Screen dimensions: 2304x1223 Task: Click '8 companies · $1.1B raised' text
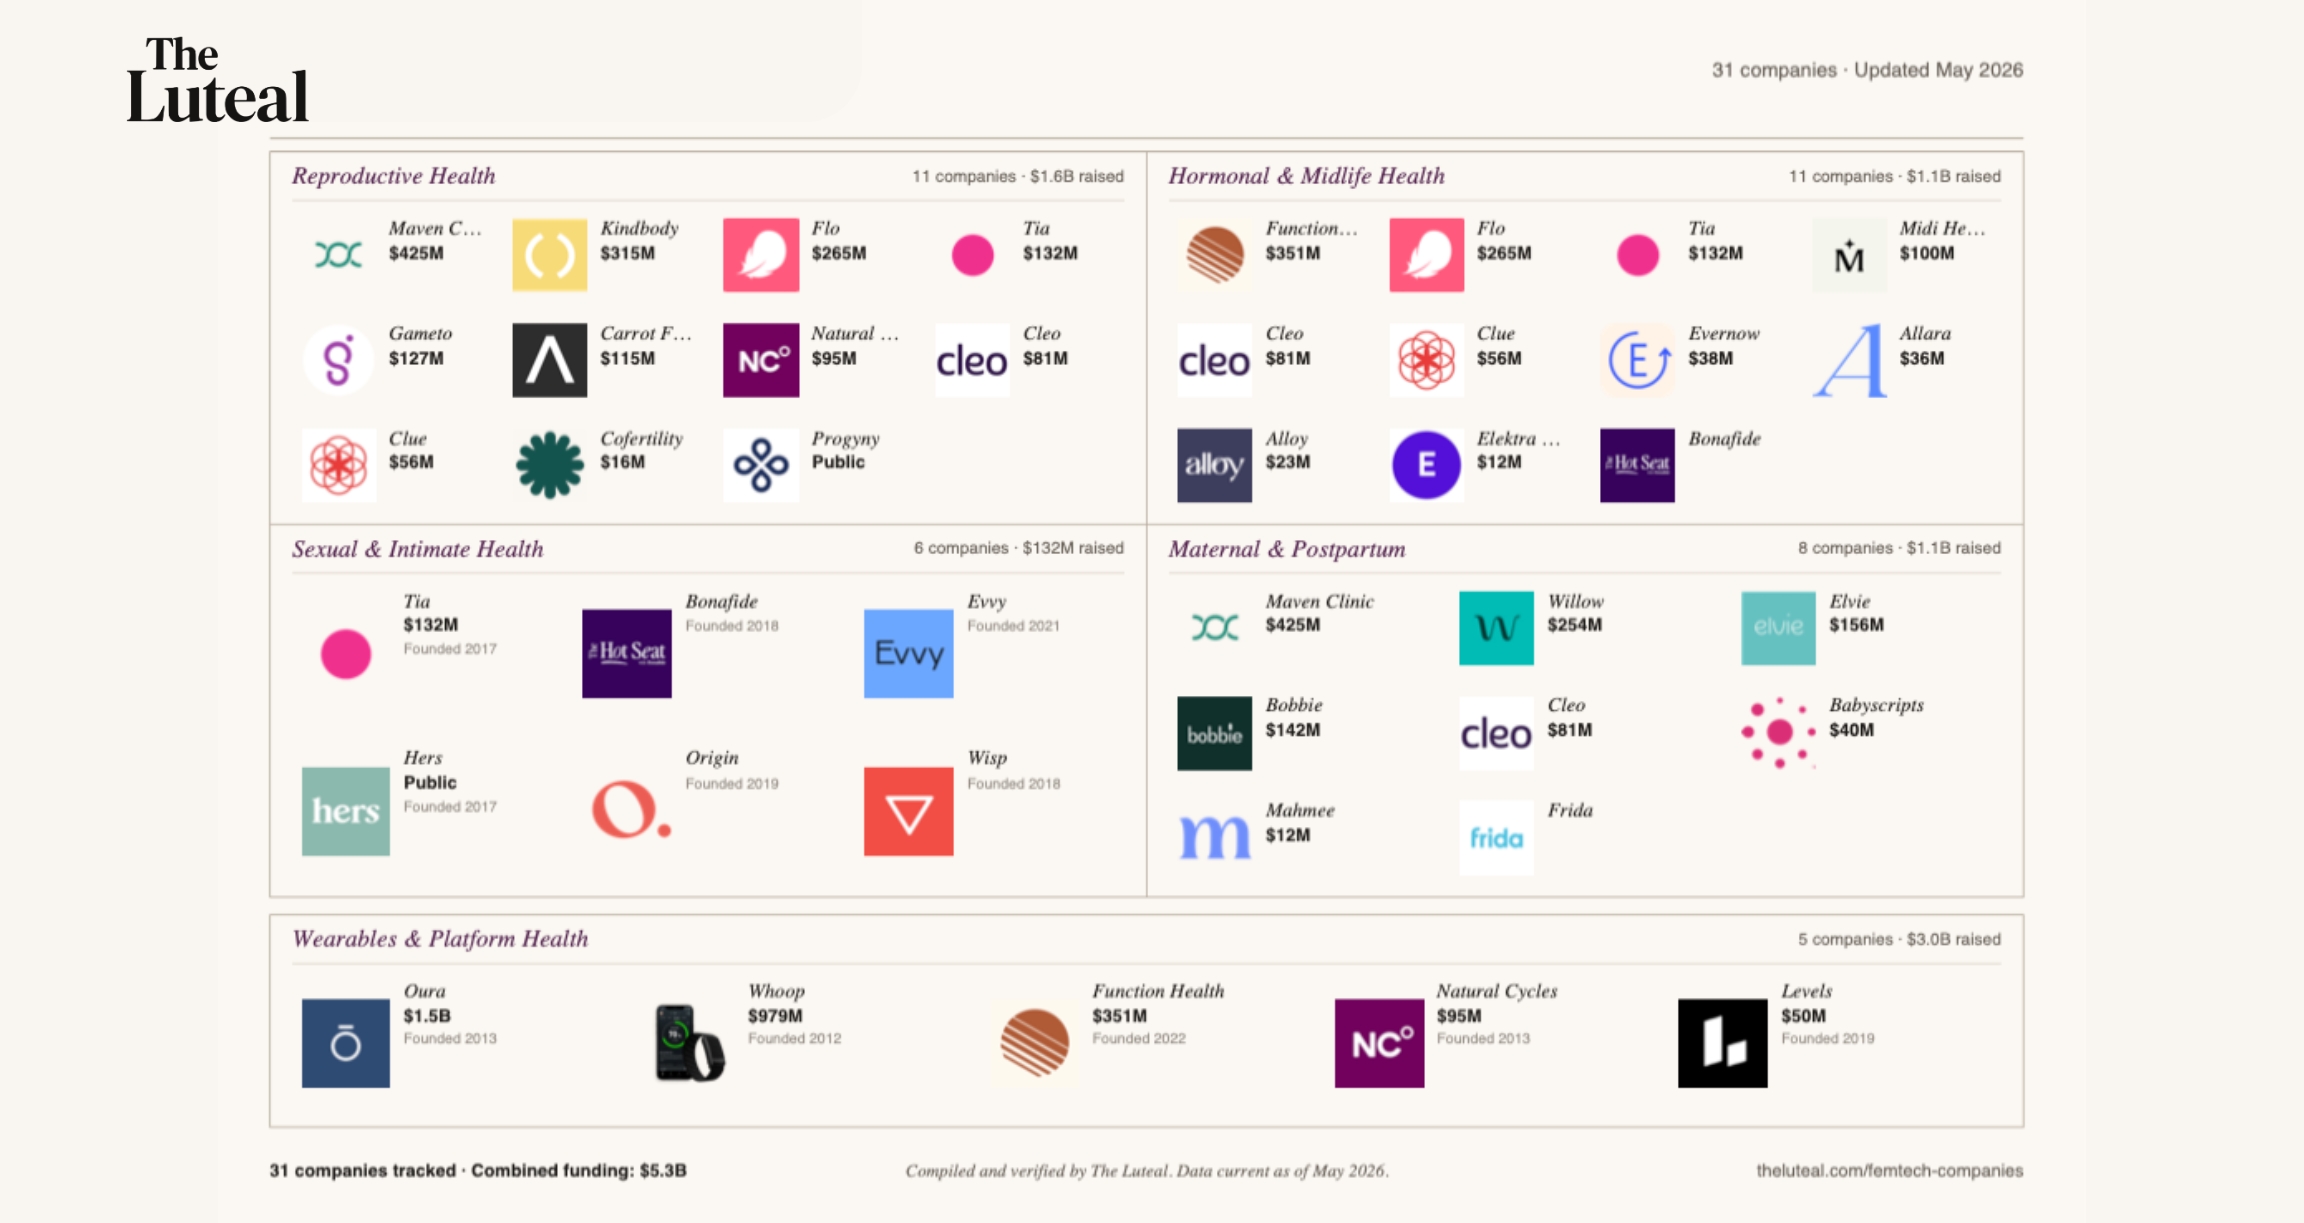(x=1899, y=548)
